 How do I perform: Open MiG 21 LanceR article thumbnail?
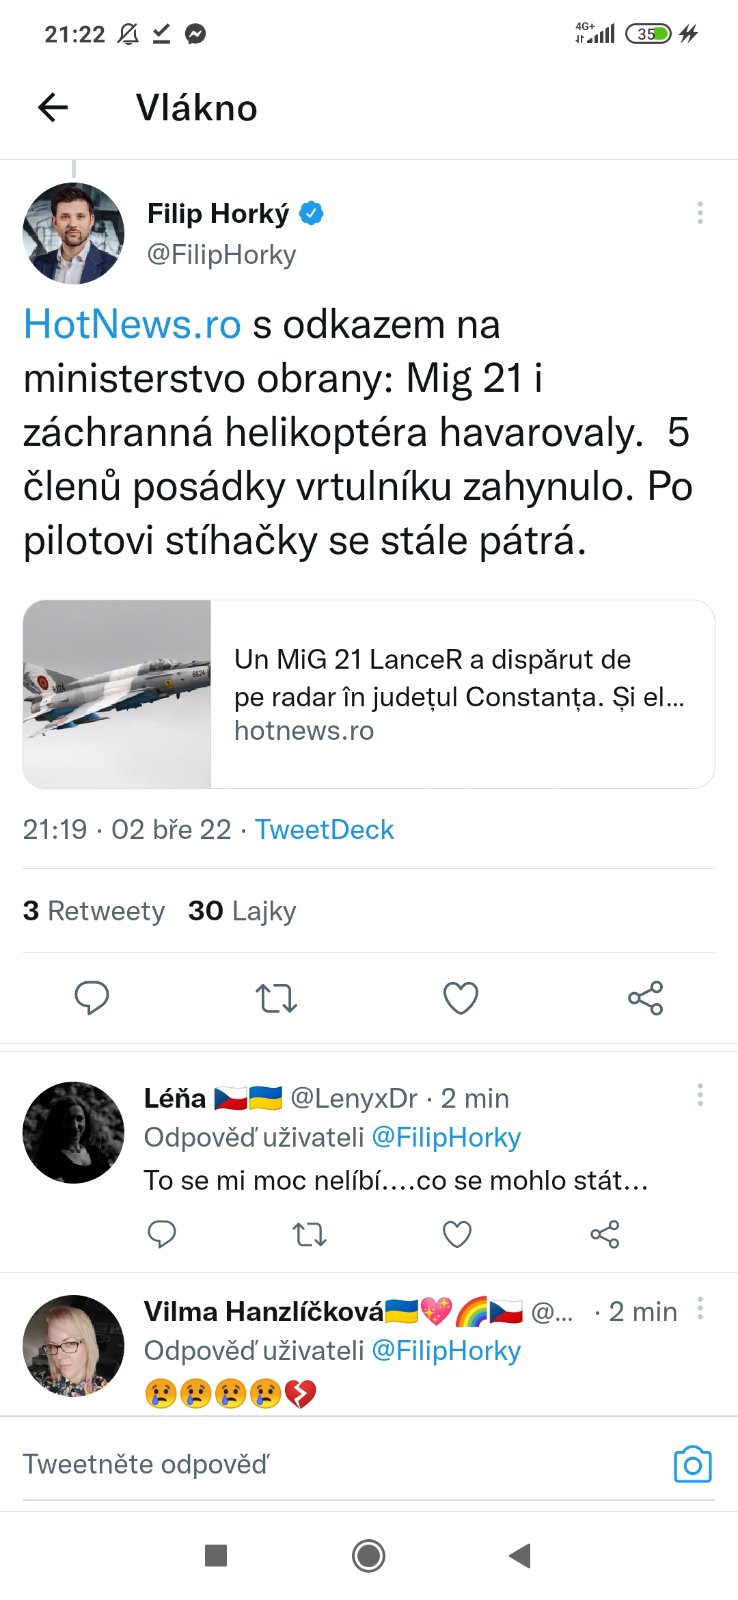coord(117,694)
